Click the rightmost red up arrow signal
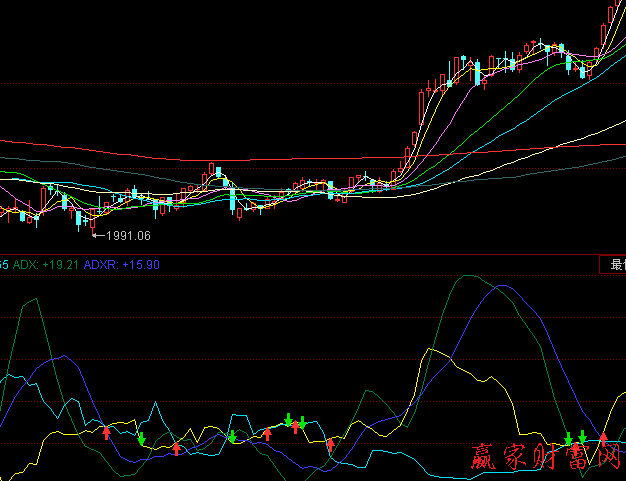The height and width of the screenshot is (481, 626). (603, 438)
